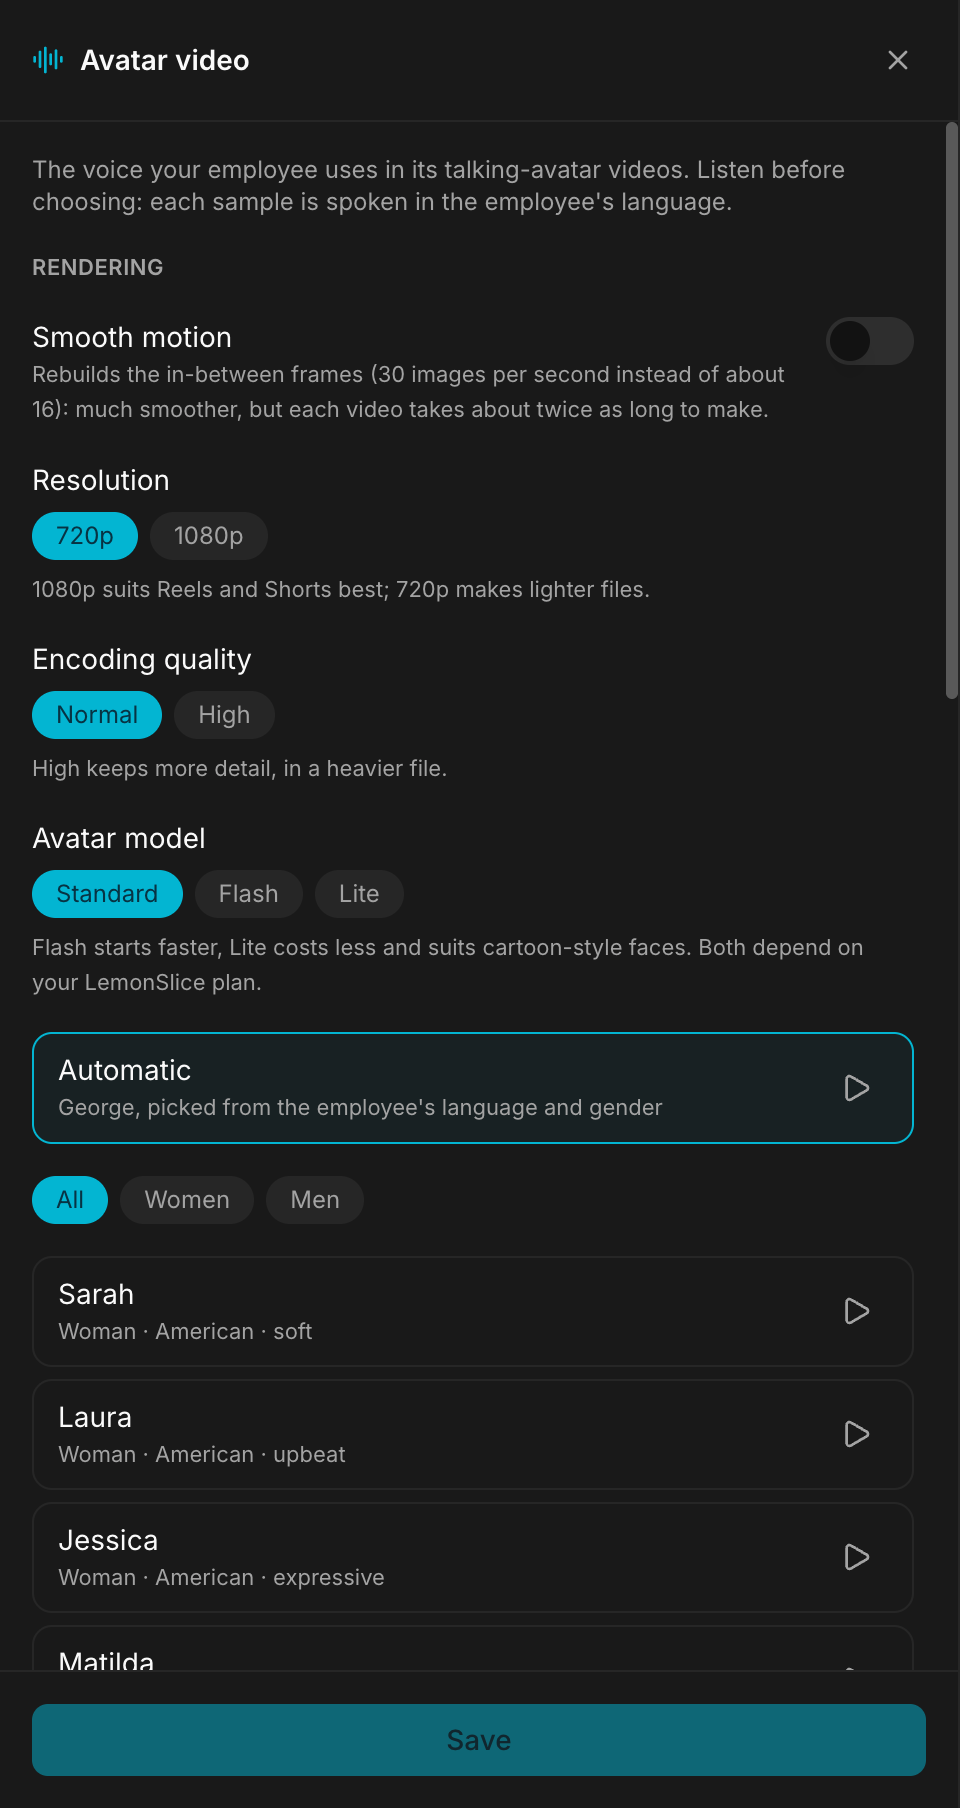The image size is (960, 1808).
Task: Click the panel's vertical scrollbar
Action: point(952,410)
